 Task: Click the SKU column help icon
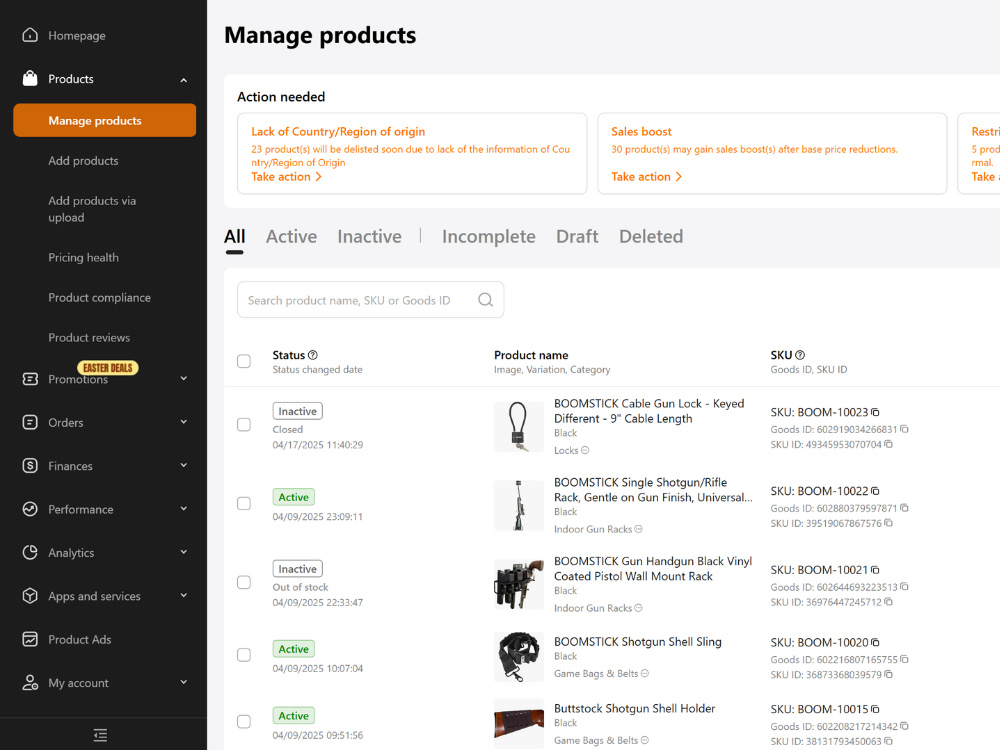(x=800, y=355)
